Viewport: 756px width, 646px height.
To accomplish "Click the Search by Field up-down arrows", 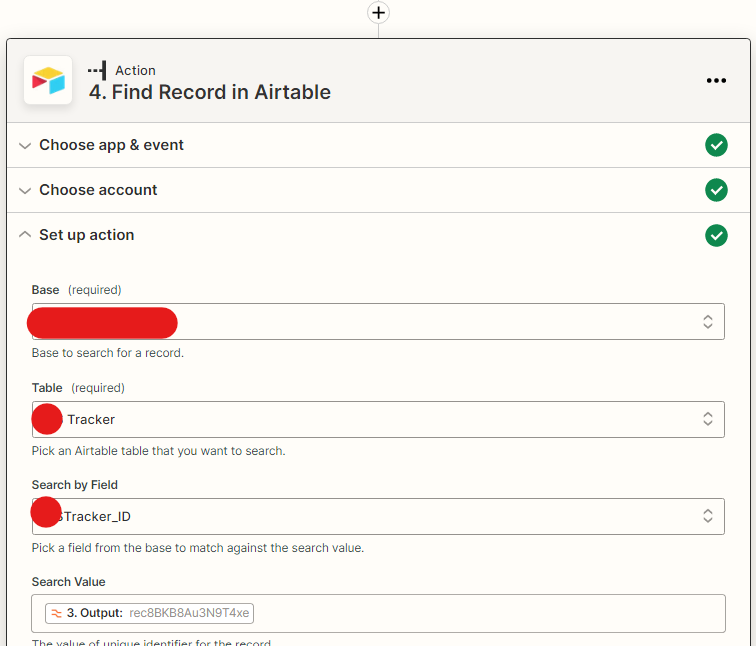I will 707,516.
